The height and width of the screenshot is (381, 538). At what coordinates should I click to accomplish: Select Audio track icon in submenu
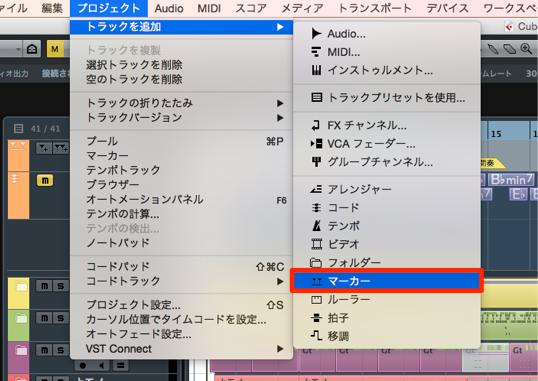pyautogui.click(x=316, y=34)
